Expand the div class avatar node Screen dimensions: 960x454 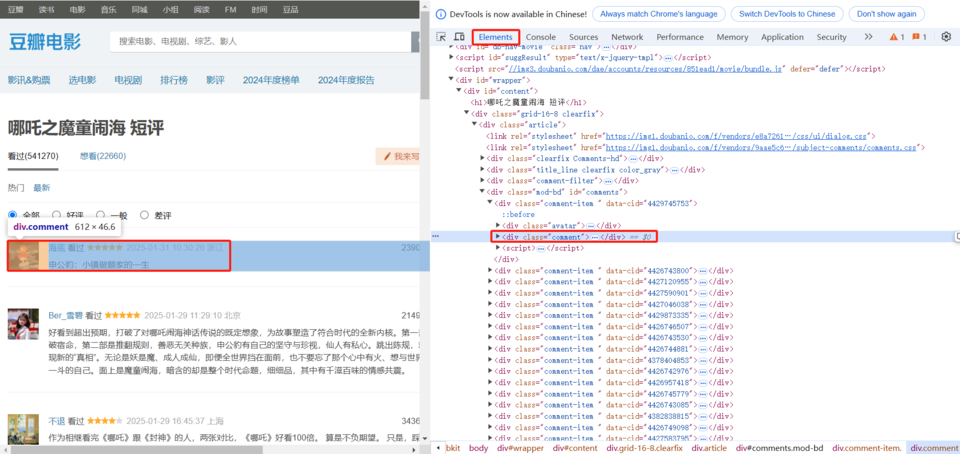click(x=498, y=226)
